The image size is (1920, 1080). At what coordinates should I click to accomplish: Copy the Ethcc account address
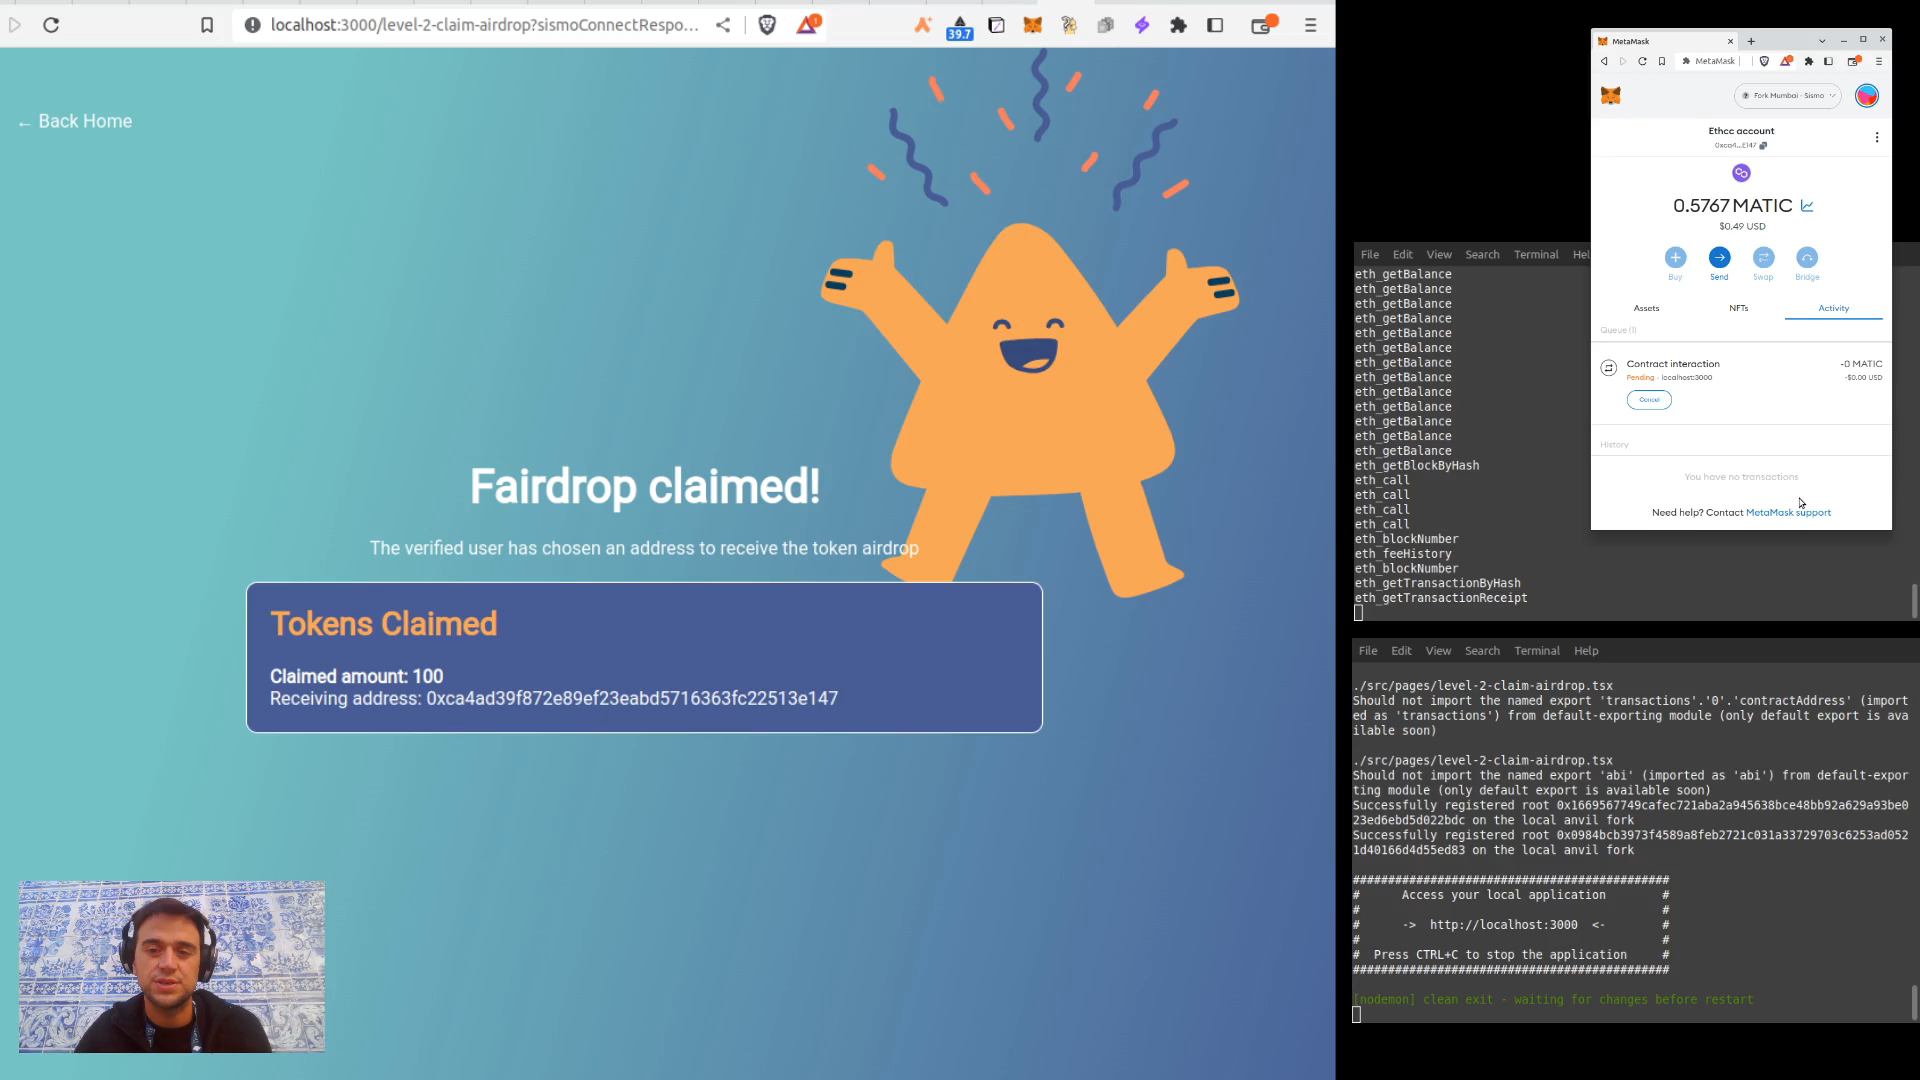[x=1763, y=146]
